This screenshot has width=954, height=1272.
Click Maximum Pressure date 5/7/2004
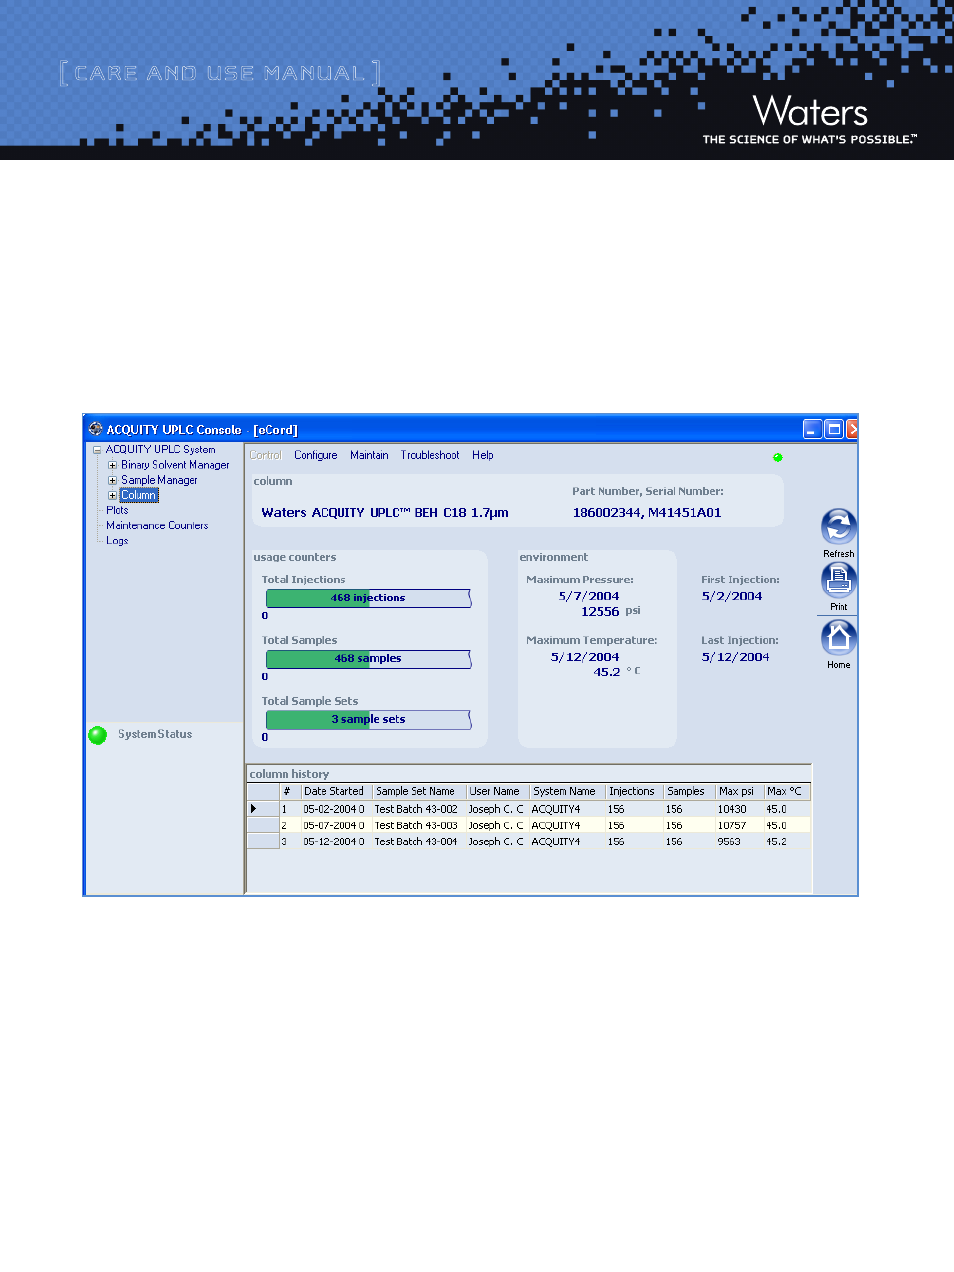(589, 596)
